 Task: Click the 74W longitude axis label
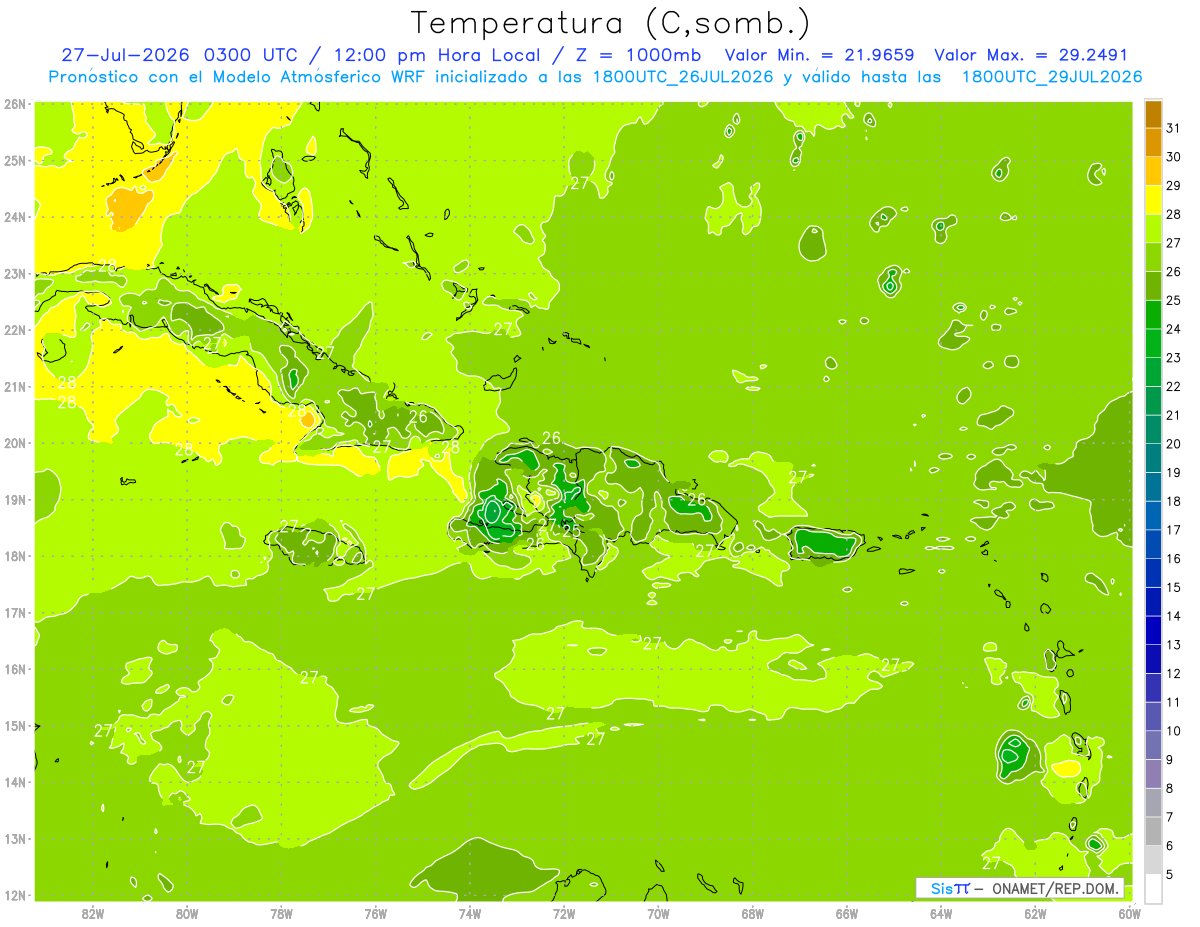470,913
